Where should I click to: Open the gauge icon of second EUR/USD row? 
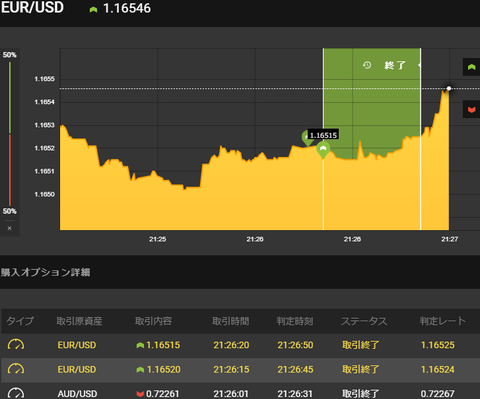[16, 369]
